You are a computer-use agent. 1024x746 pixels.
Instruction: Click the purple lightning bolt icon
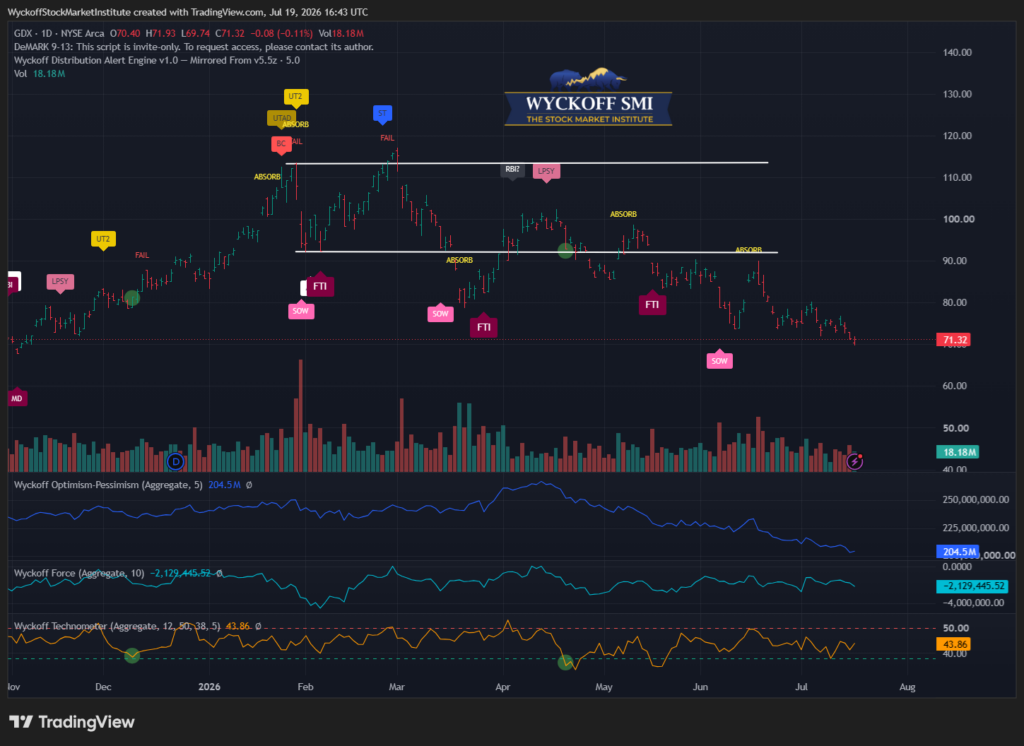coord(854,462)
